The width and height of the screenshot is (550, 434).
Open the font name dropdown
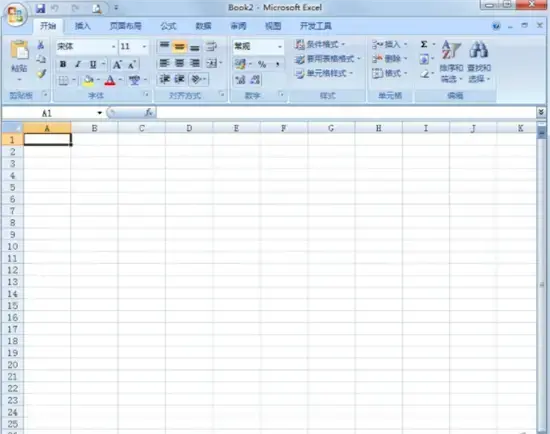click(x=113, y=47)
